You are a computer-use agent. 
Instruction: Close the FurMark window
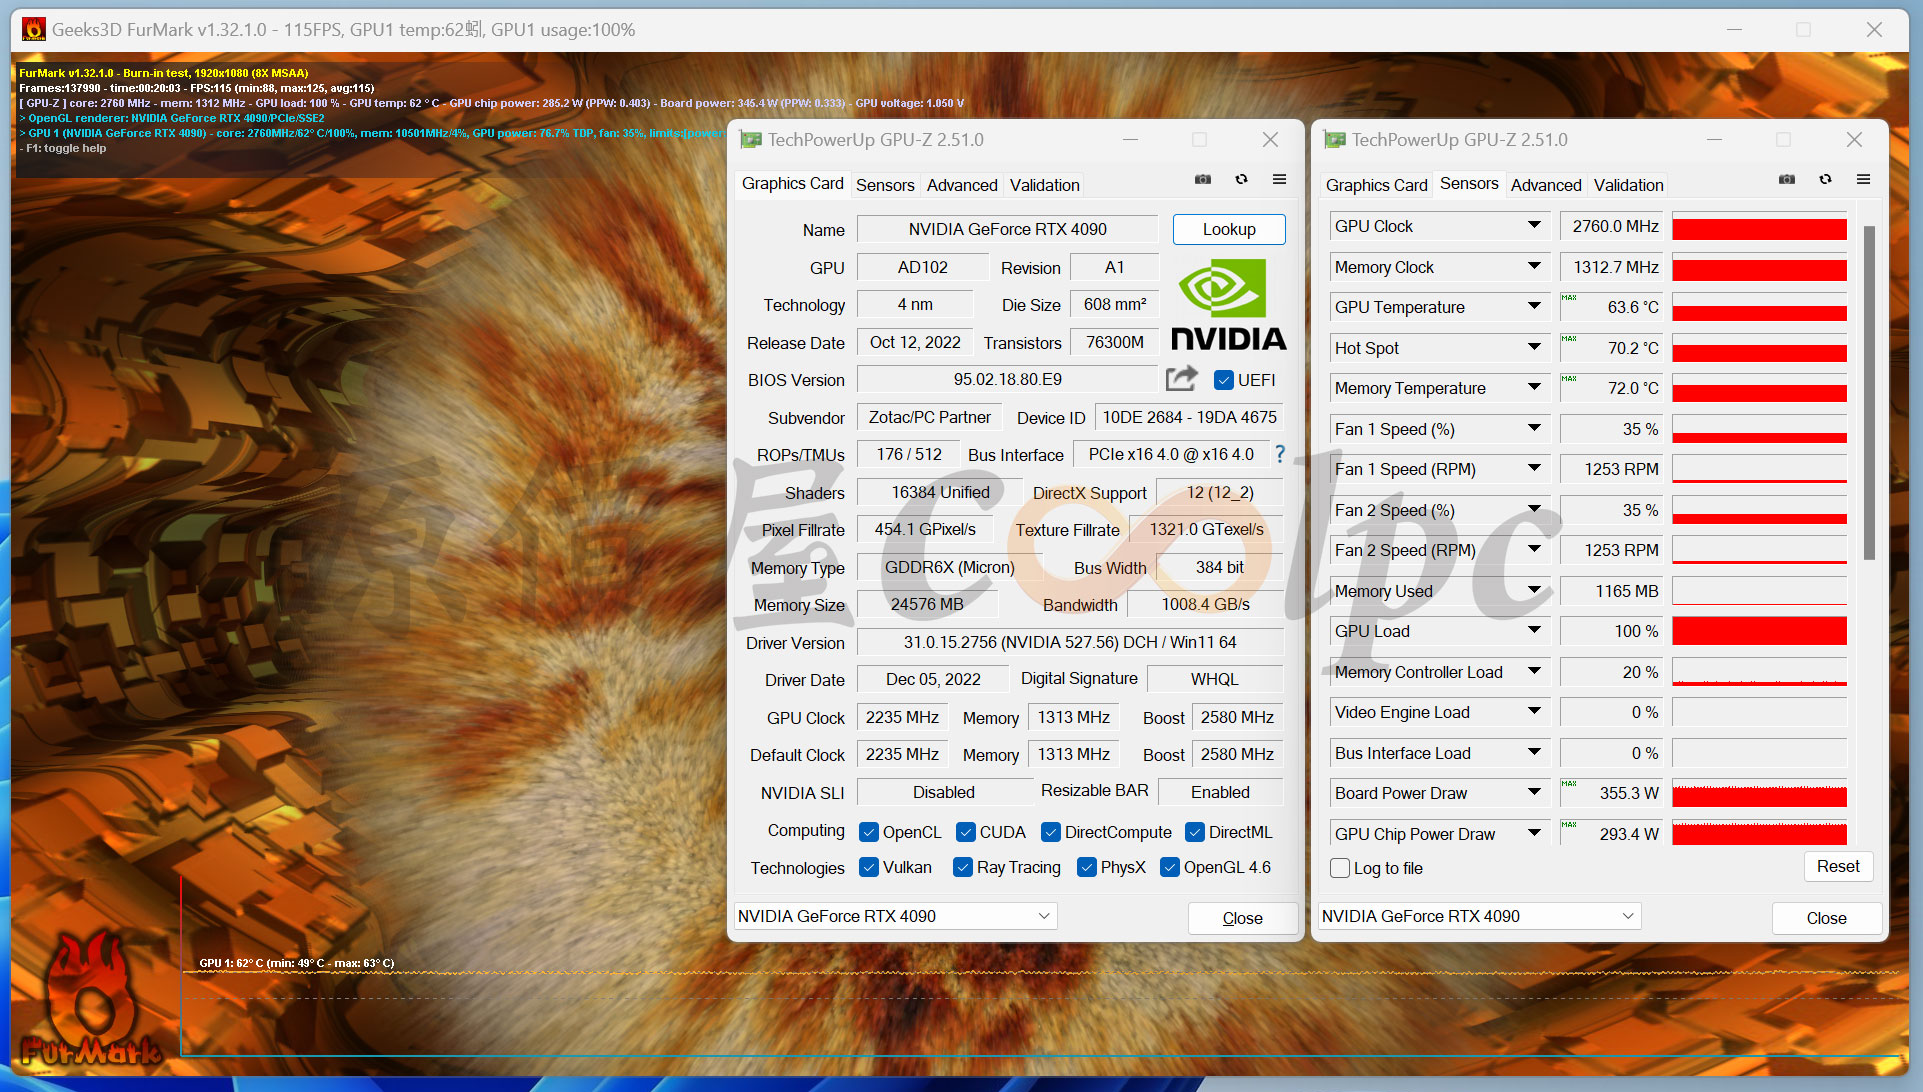pos(1875,30)
